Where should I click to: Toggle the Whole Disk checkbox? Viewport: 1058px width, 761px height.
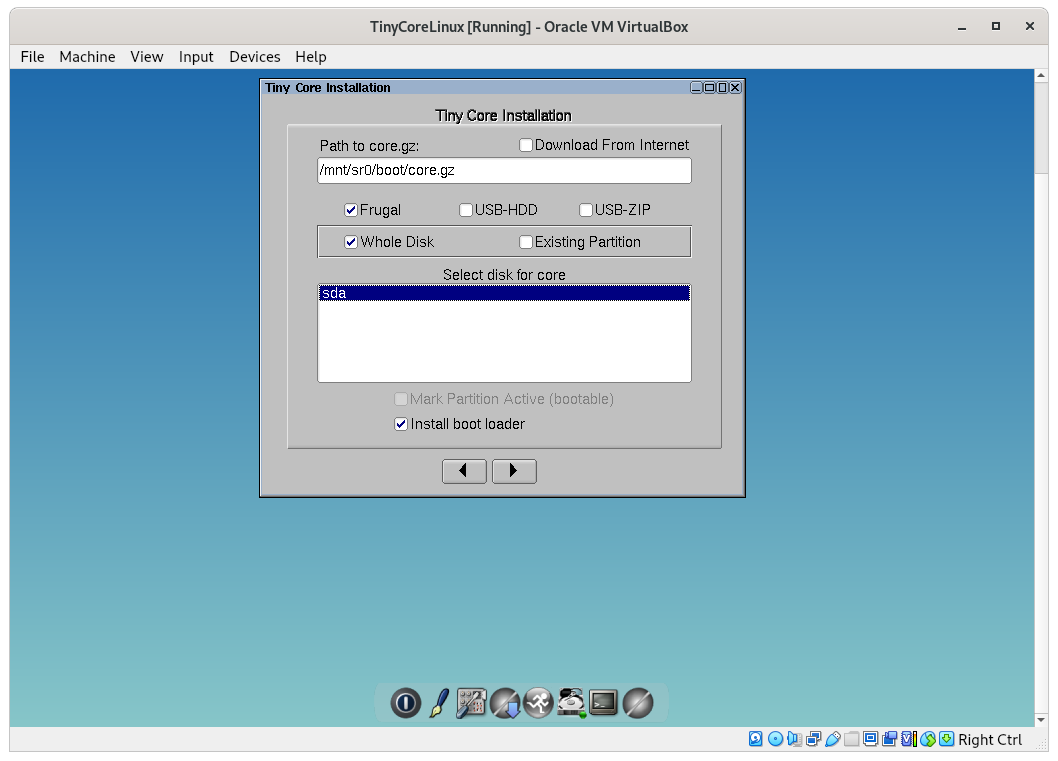(x=351, y=242)
